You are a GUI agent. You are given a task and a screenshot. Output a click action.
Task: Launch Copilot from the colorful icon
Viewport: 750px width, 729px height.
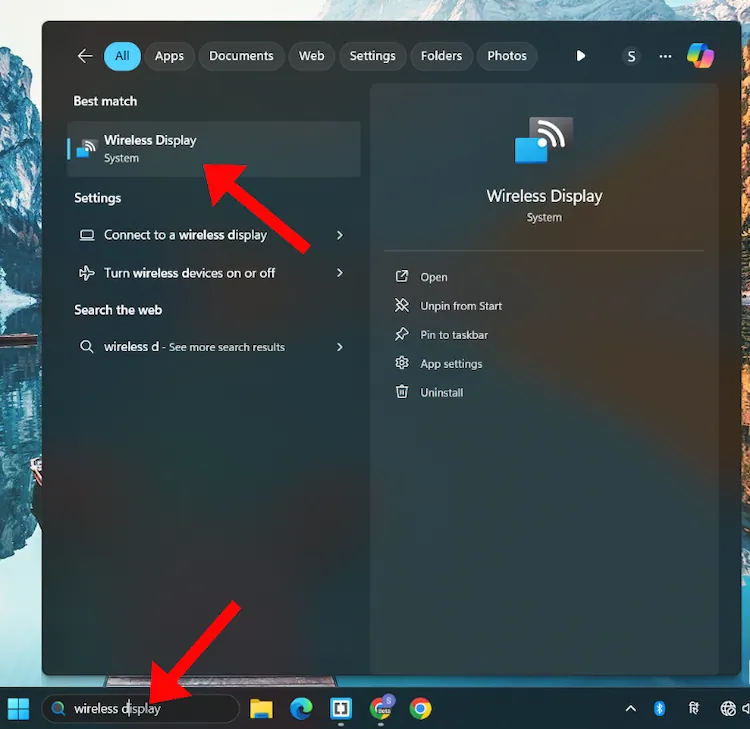(700, 56)
